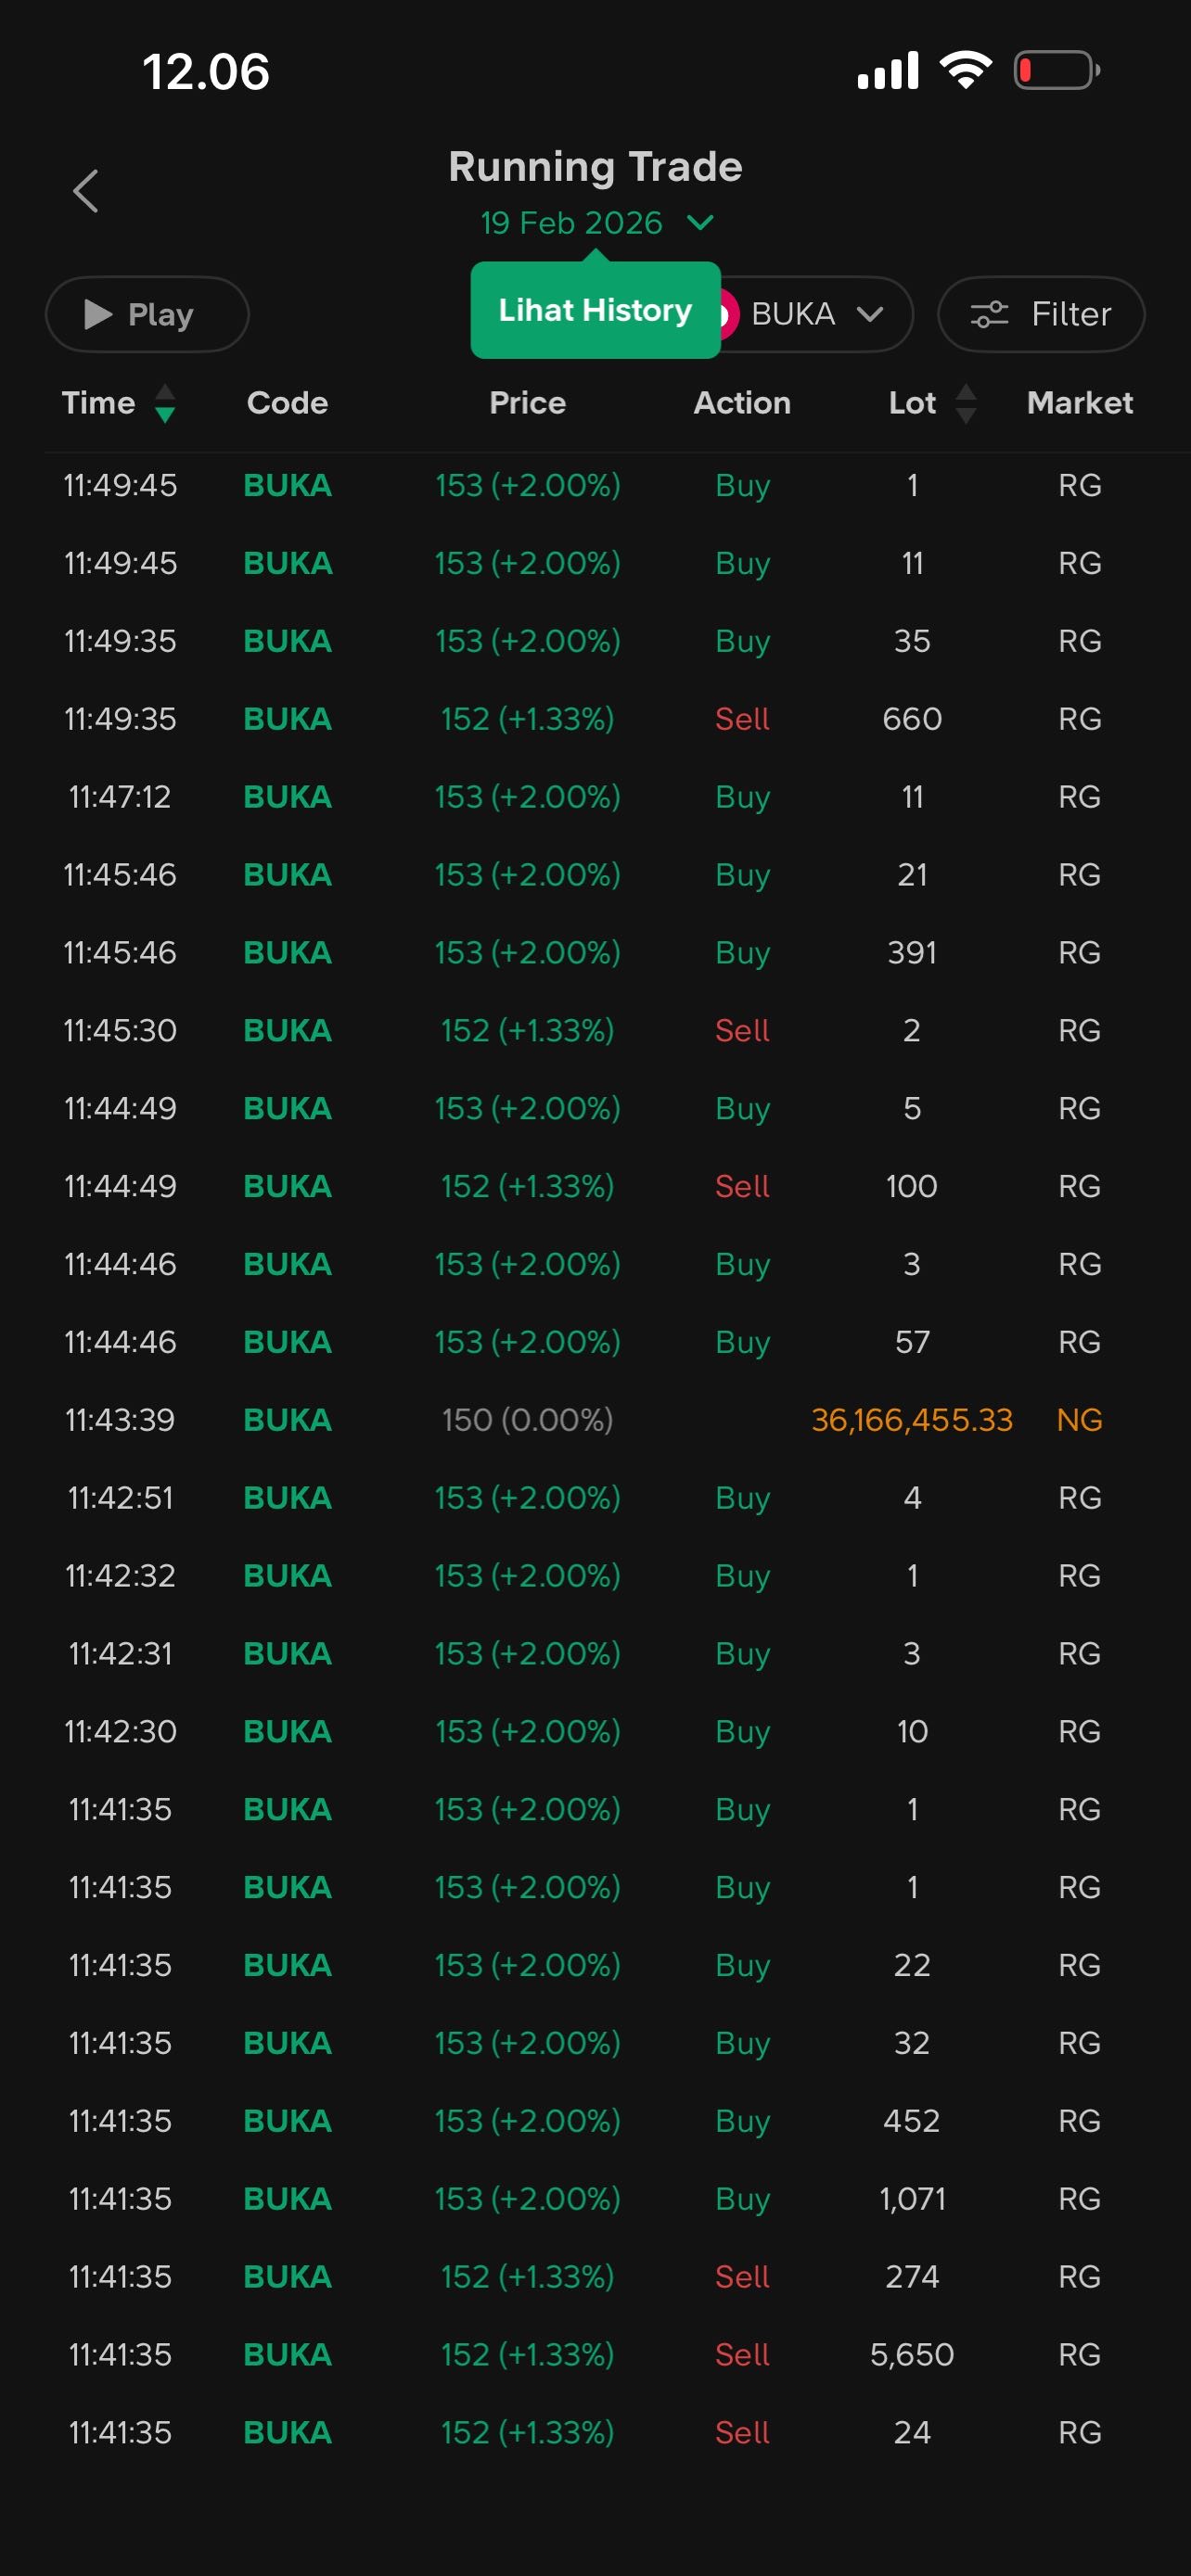Tap the battery status icon

1056,71
